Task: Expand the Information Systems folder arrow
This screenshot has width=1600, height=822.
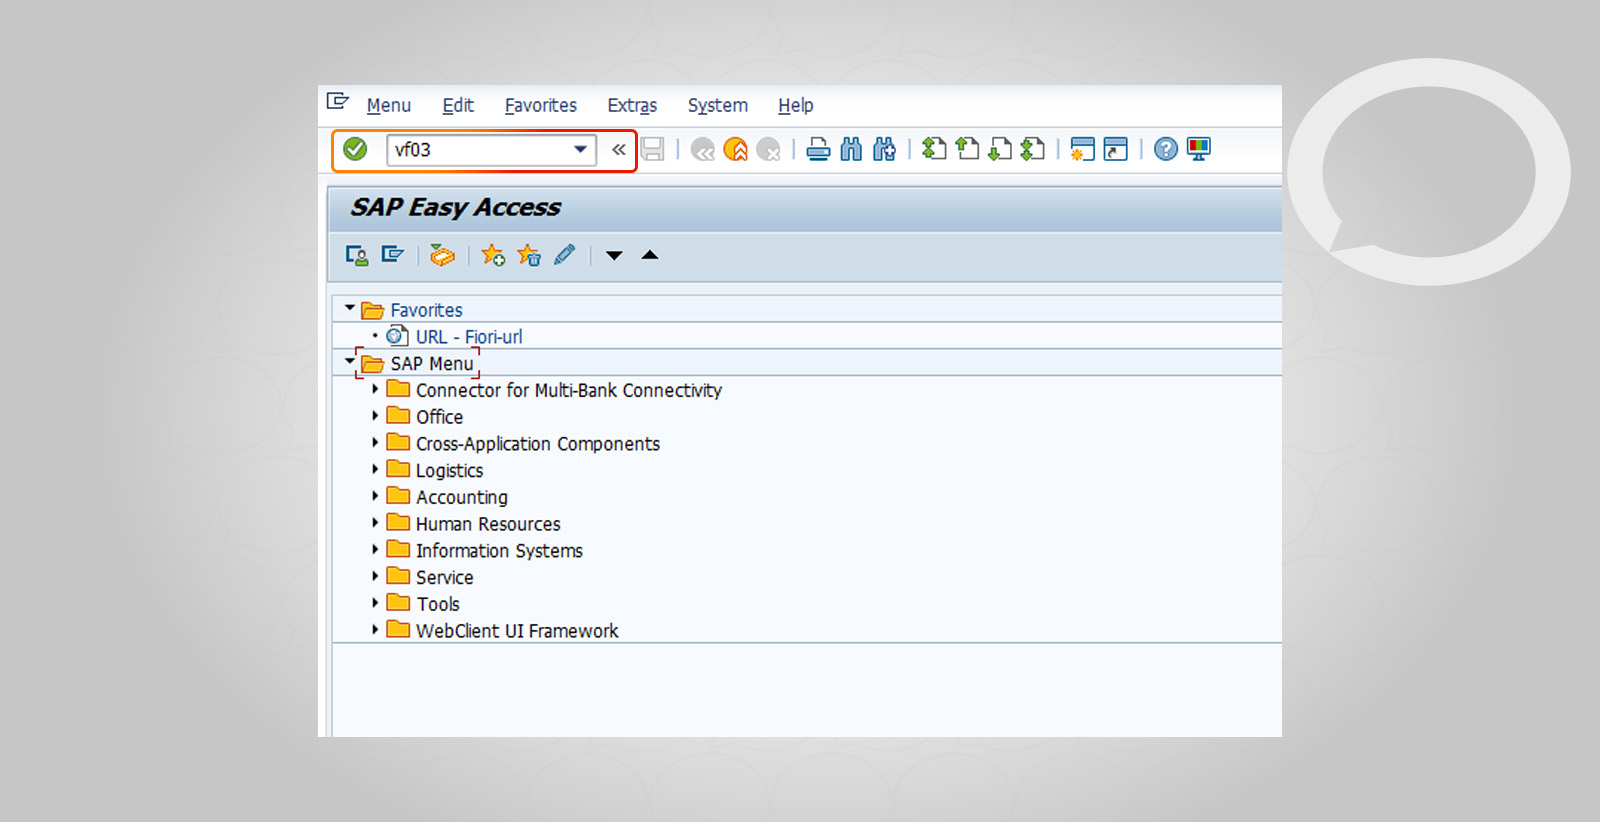Action: pos(375,549)
